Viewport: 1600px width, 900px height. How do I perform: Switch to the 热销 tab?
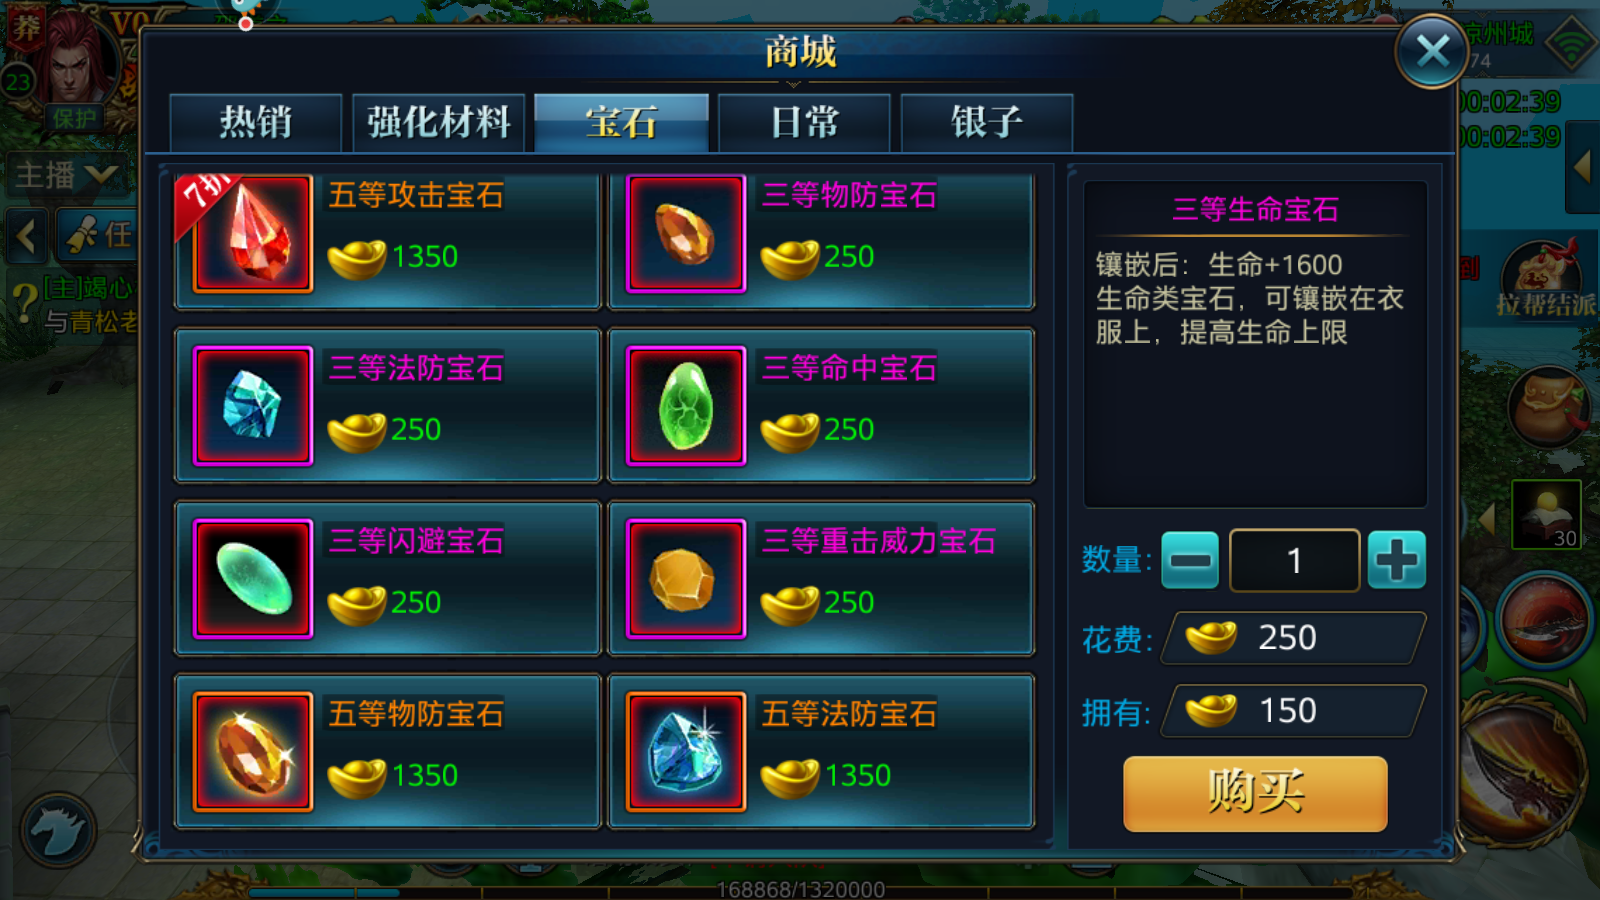tap(256, 123)
